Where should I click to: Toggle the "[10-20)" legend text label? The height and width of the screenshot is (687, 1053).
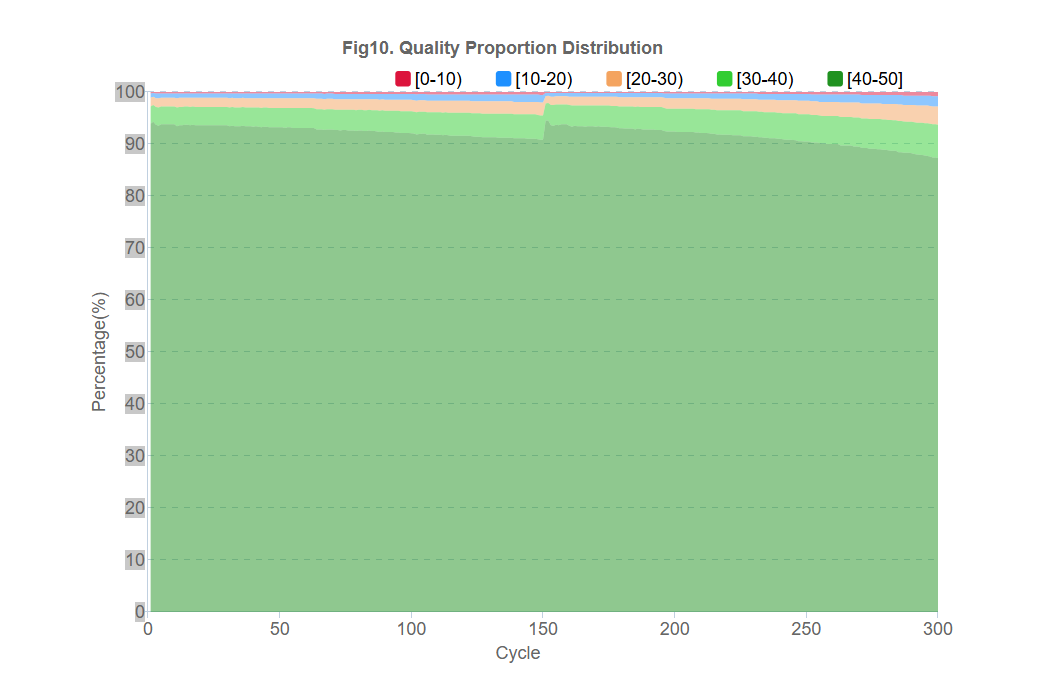tap(543, 79)
